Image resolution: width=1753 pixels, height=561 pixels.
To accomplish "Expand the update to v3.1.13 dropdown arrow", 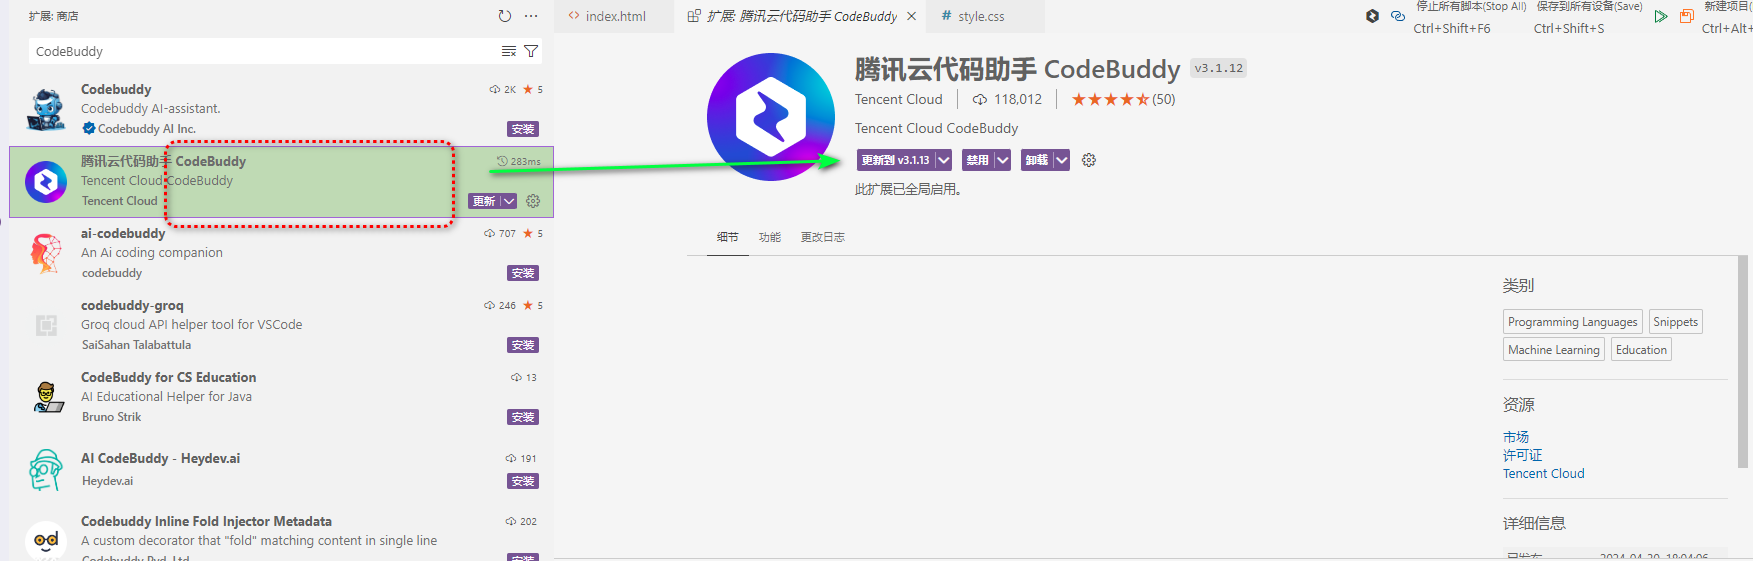I will pyautogui.click(x=943, y=160).
